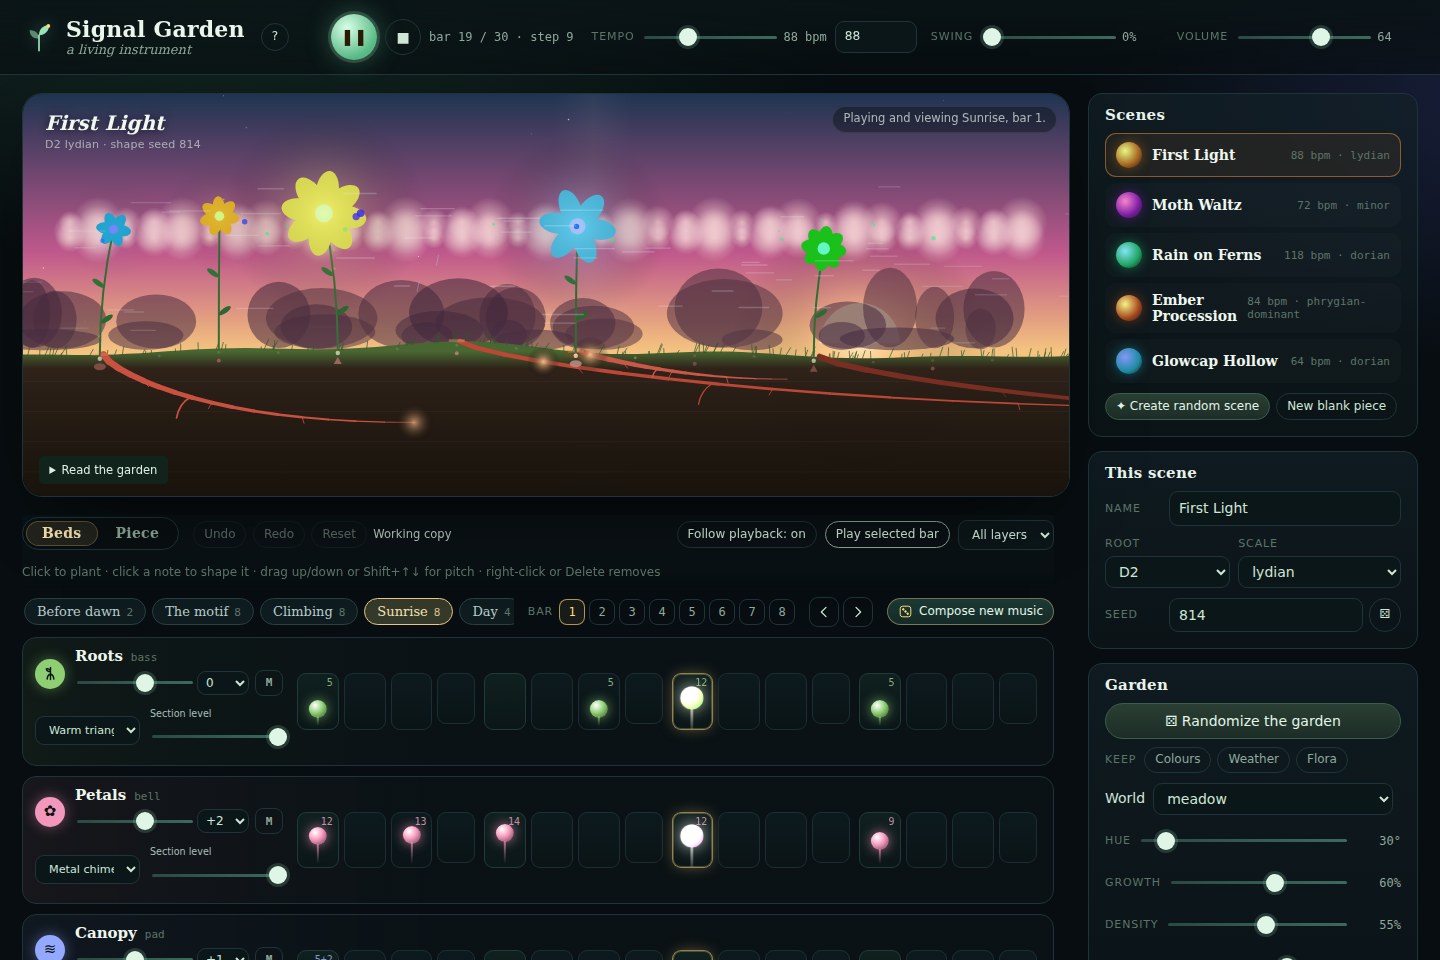
Task: Open the Scale lydian dropdown
Action: 1319,572
